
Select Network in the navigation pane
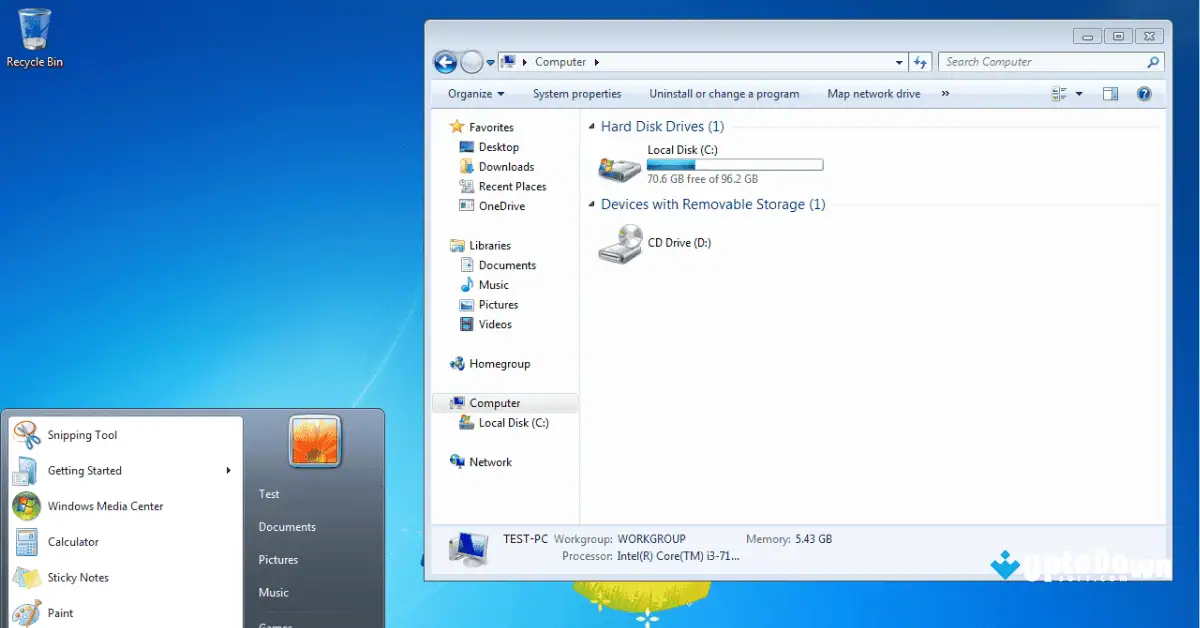click(489, 461)
